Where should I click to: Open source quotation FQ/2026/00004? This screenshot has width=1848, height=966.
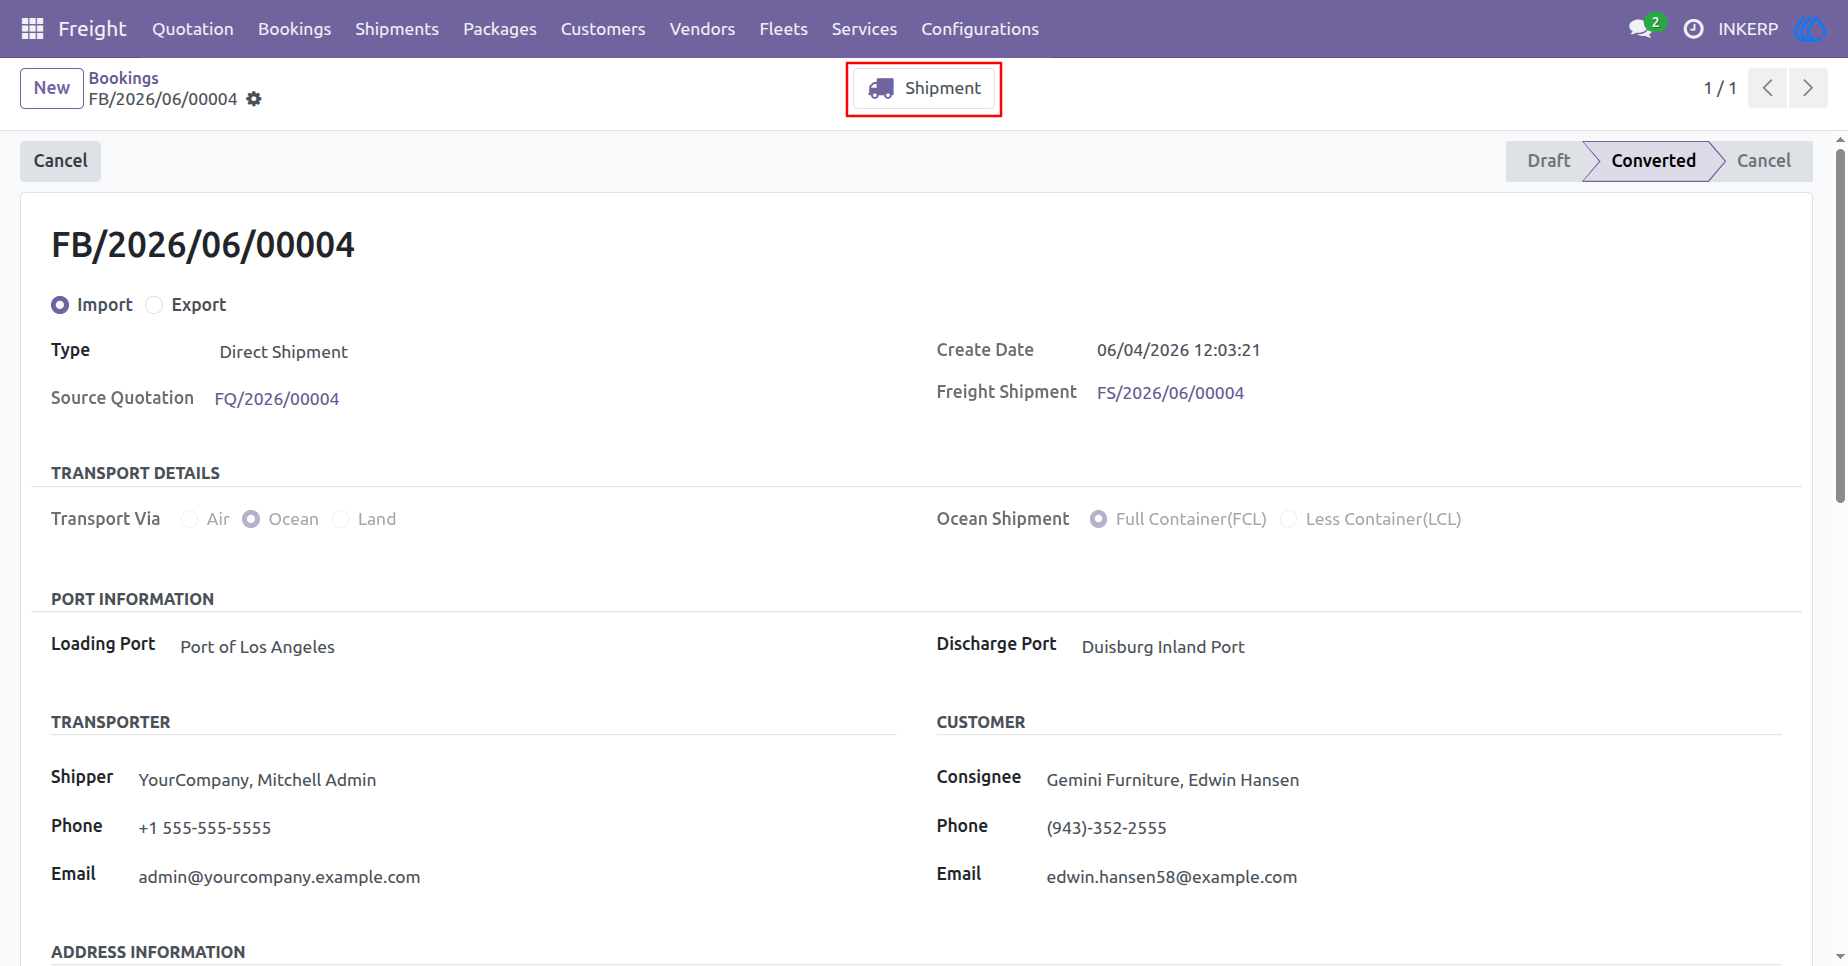click(x=277, y=399)
